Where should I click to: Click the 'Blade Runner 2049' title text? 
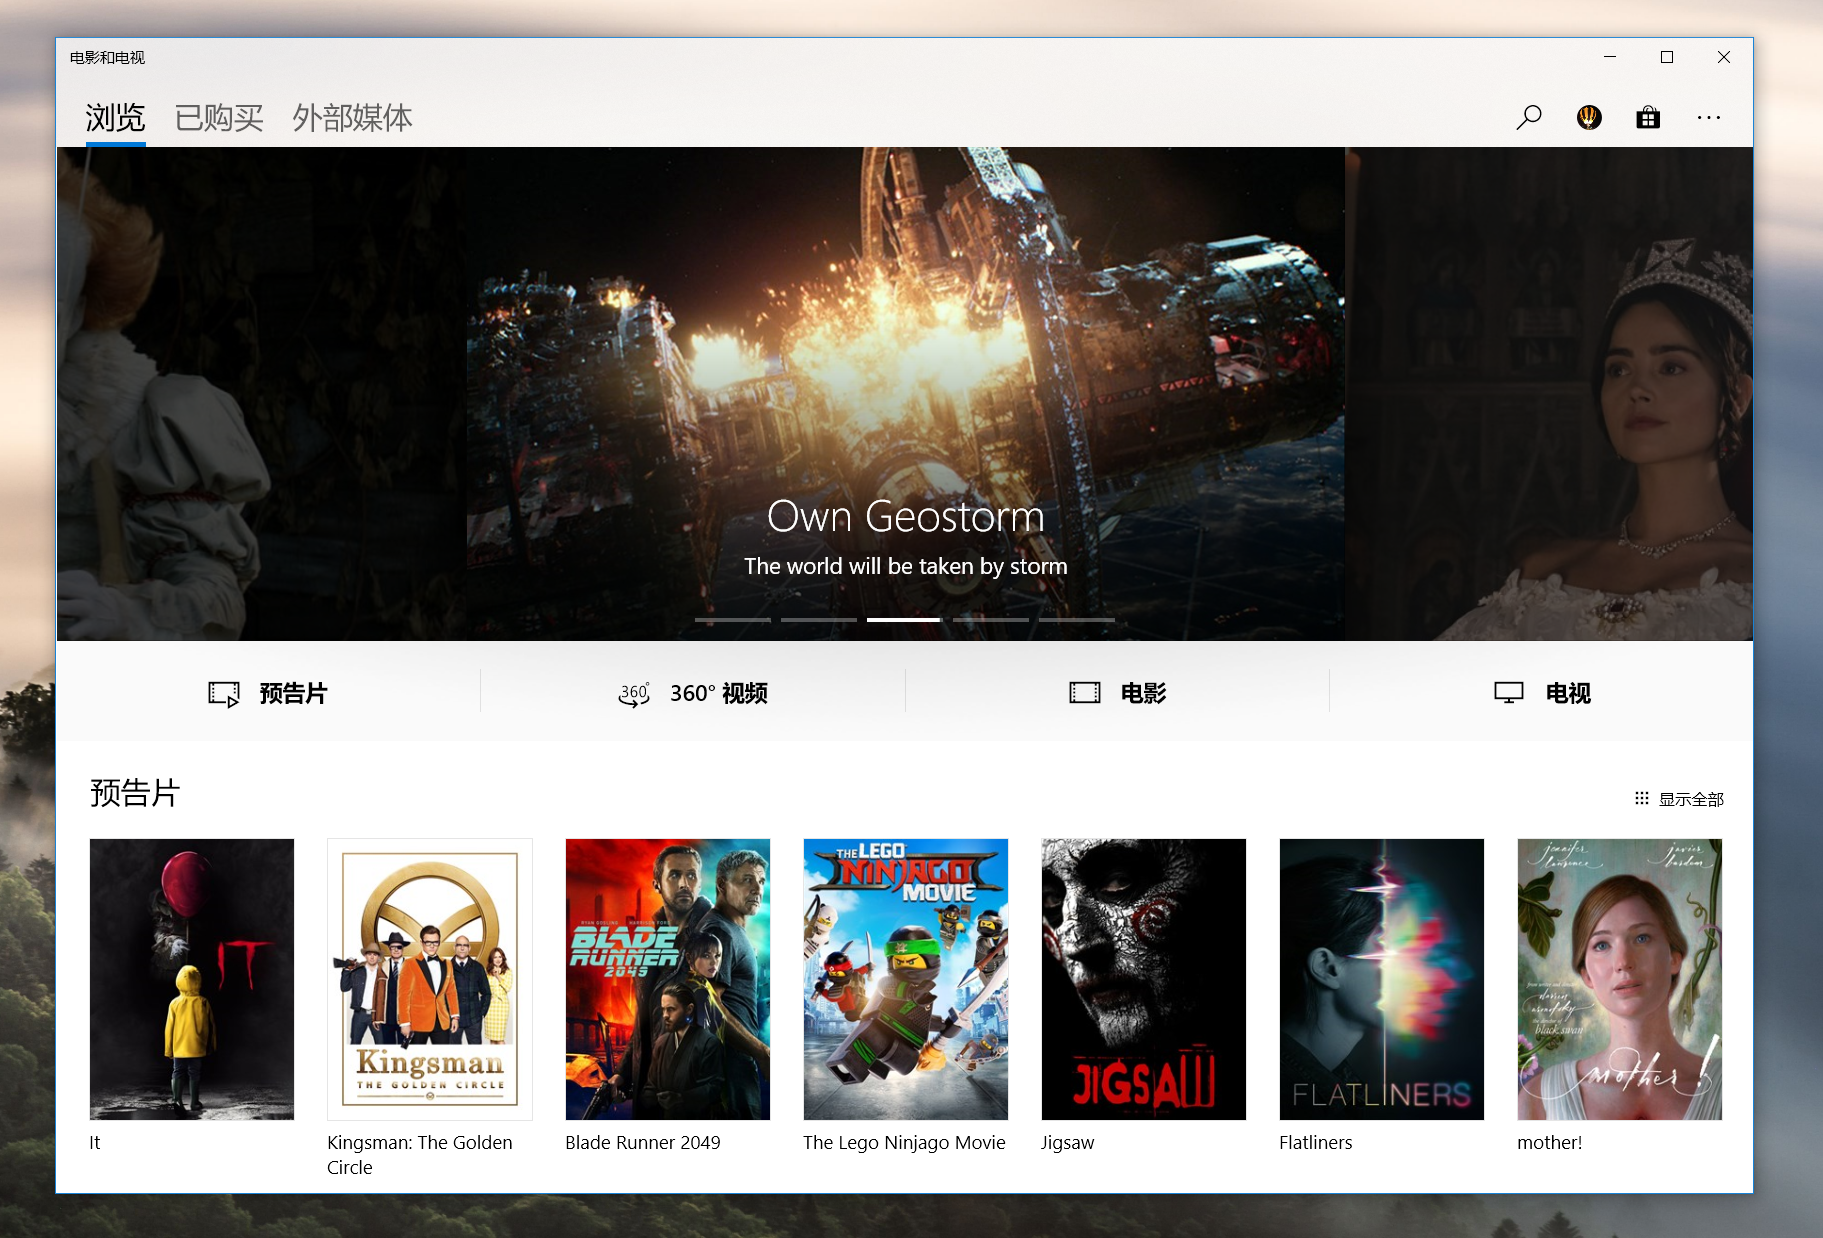pos(643,1142)
